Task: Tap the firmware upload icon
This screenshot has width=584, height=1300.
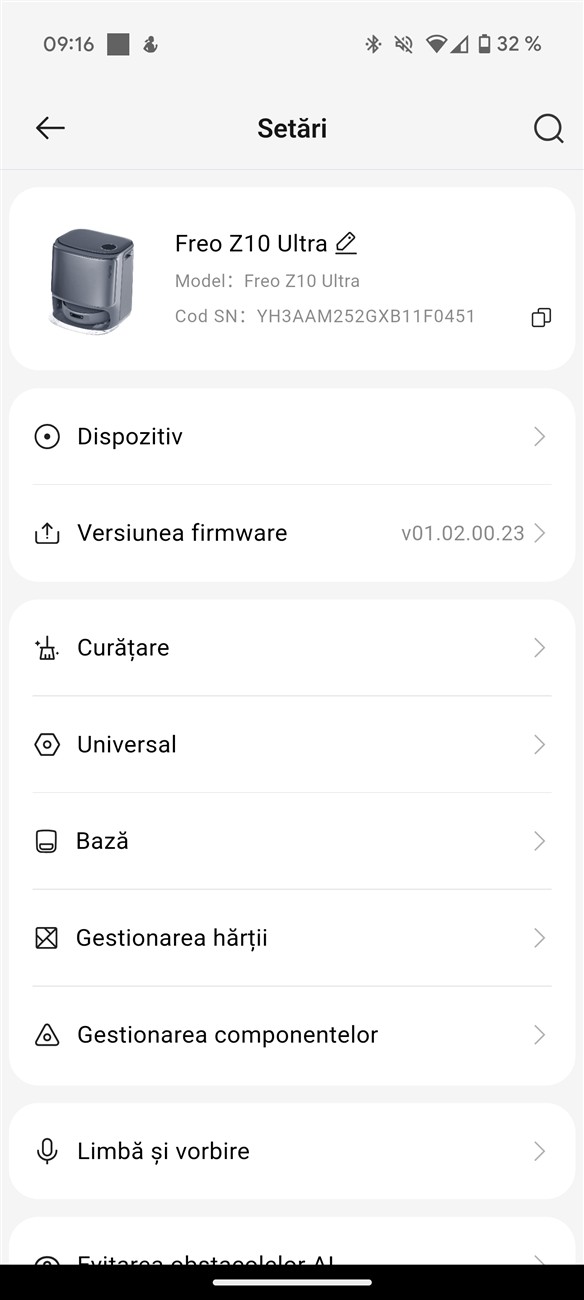Action: (x=47, y=533)
